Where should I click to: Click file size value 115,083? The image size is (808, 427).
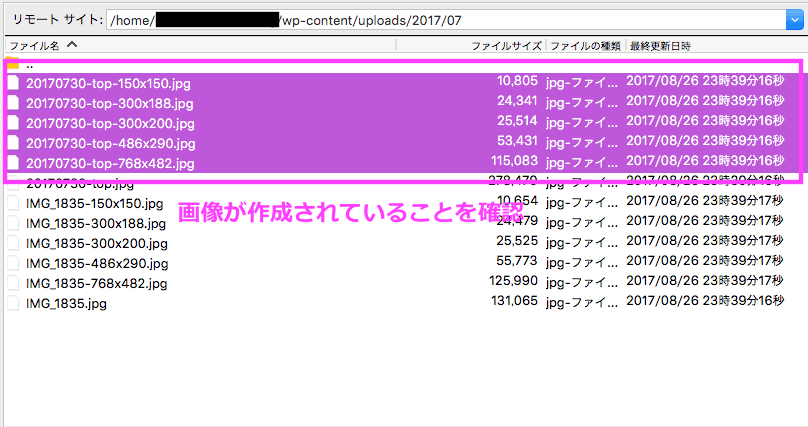point(514,161)
